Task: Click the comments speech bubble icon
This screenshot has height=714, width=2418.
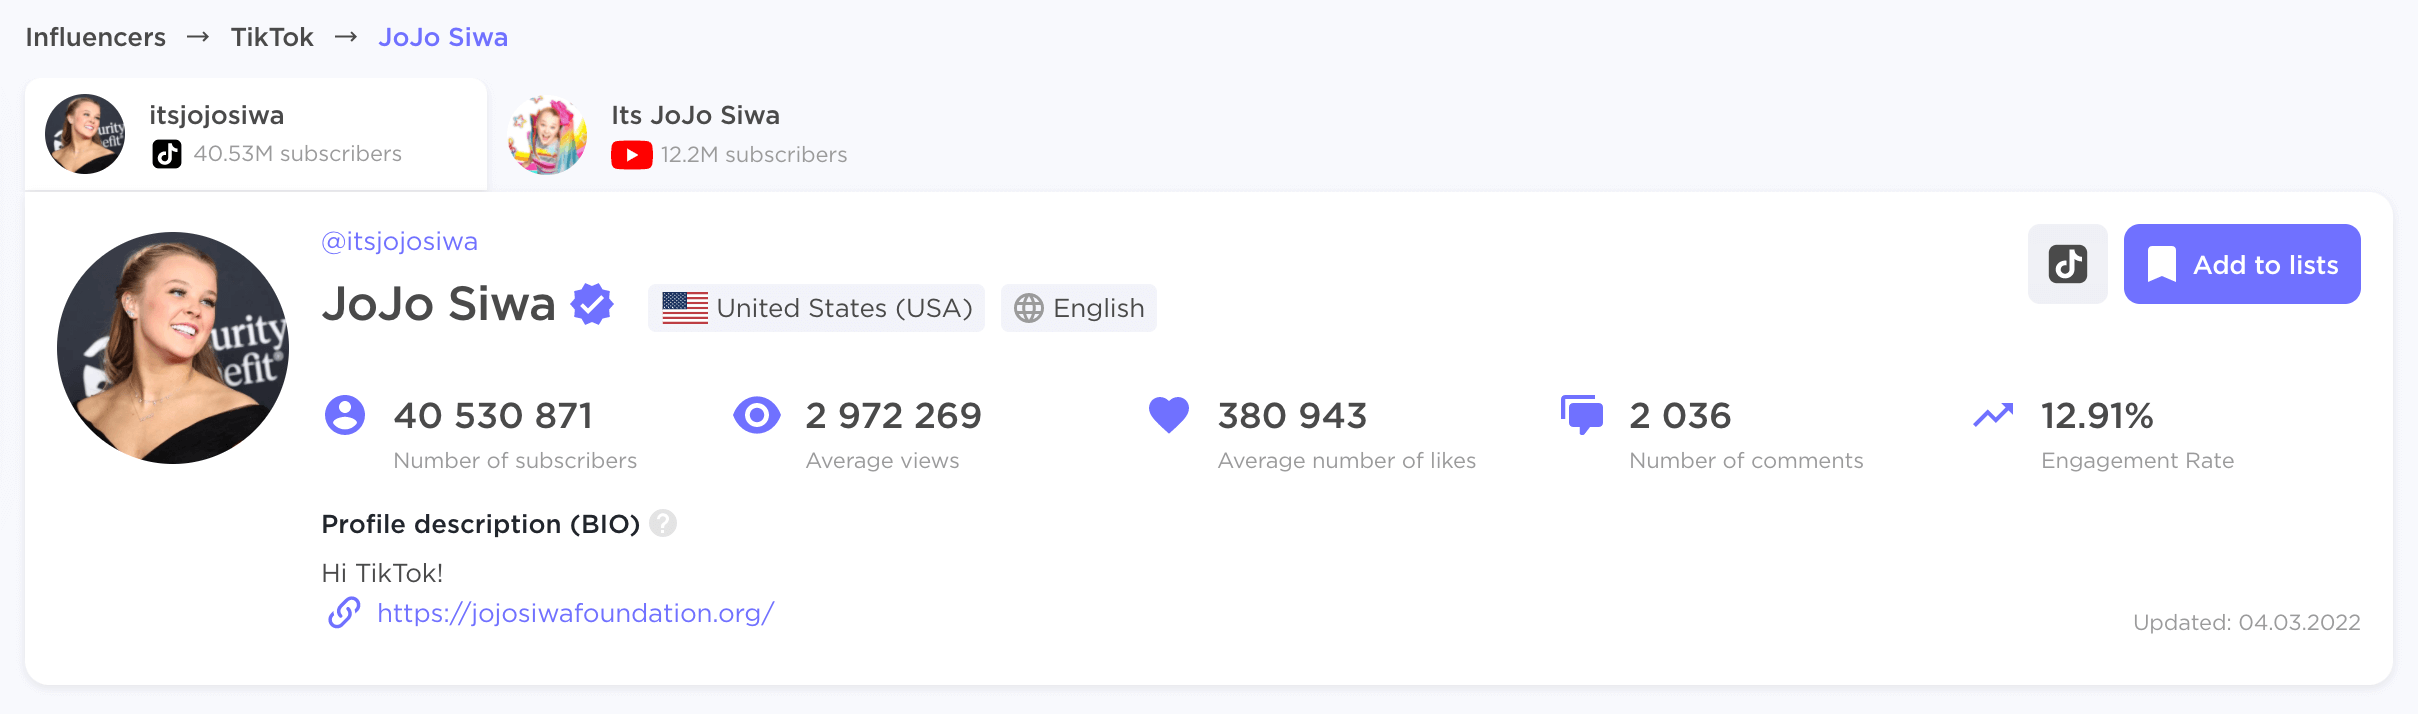Action: coord(1582,415)
